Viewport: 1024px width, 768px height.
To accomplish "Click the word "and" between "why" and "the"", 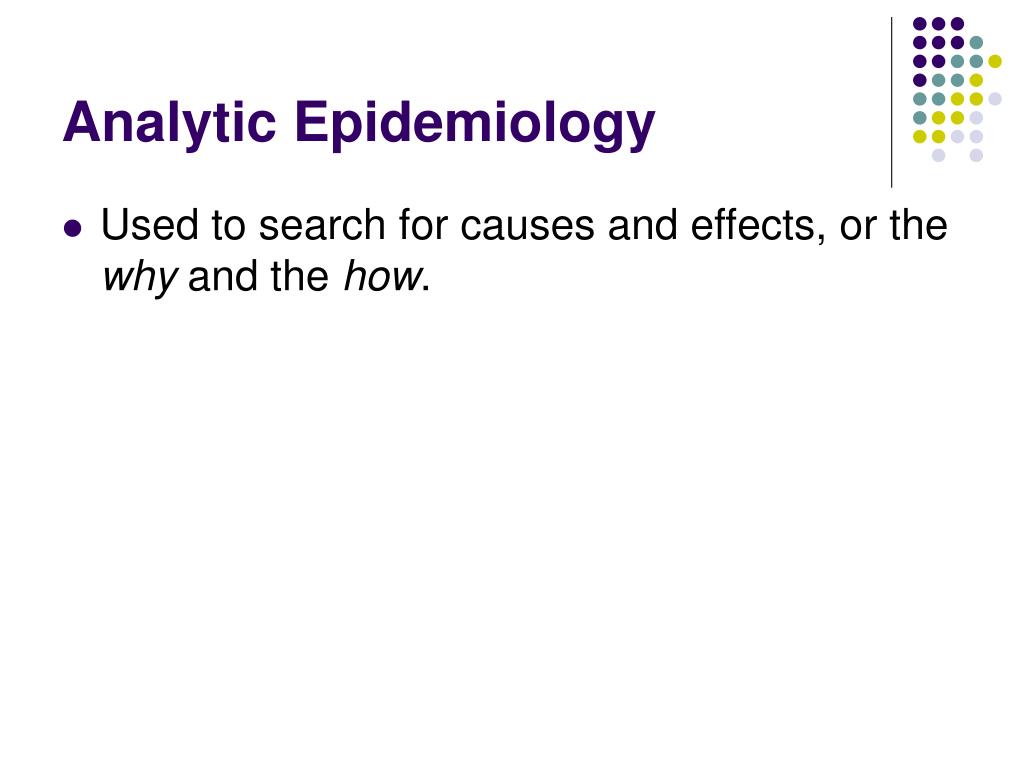I will (223, 276).
